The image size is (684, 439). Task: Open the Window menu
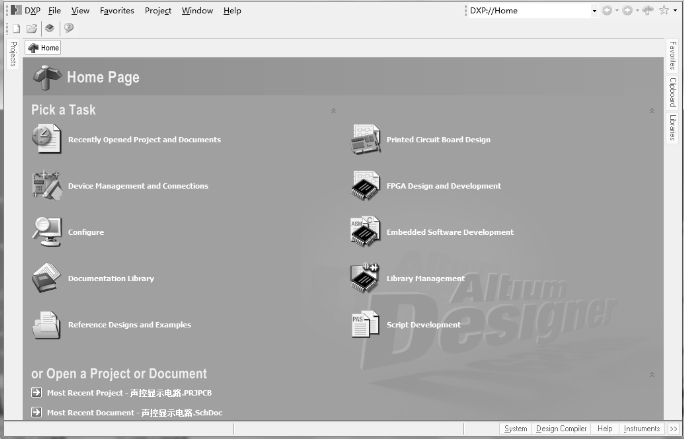tap(197, 10)
